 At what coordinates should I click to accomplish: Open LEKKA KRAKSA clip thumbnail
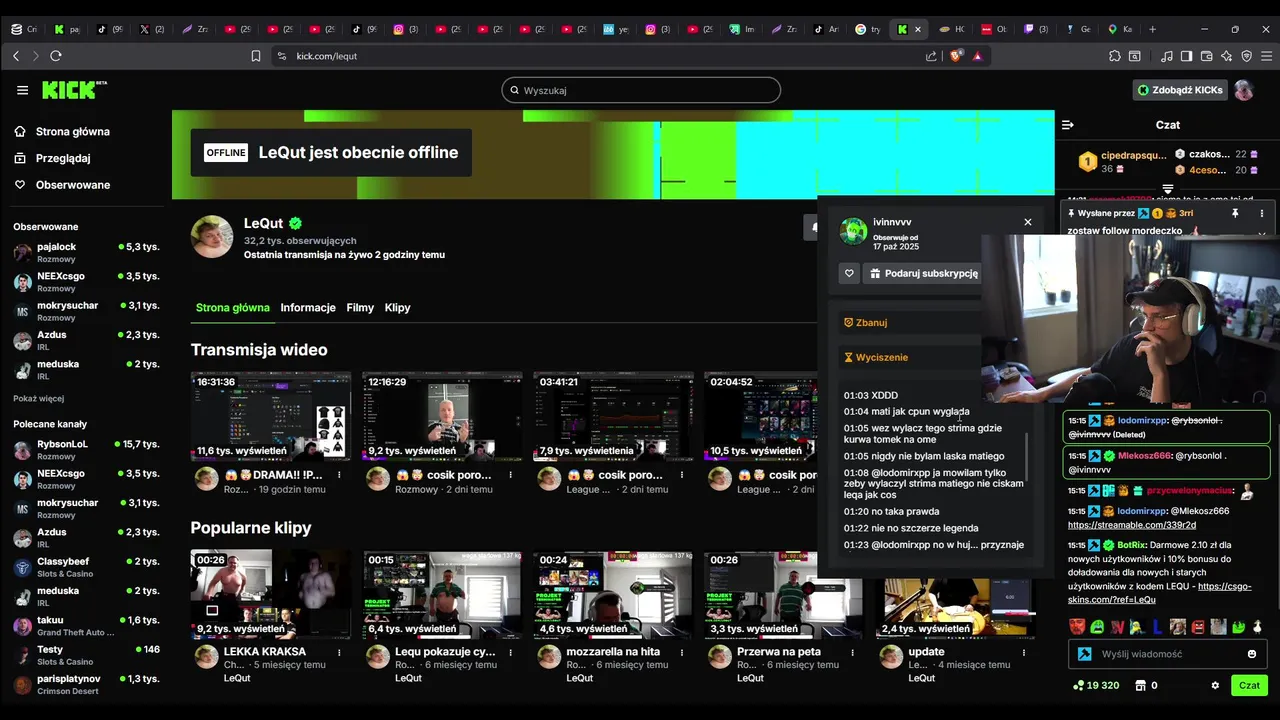pos(271,594)
